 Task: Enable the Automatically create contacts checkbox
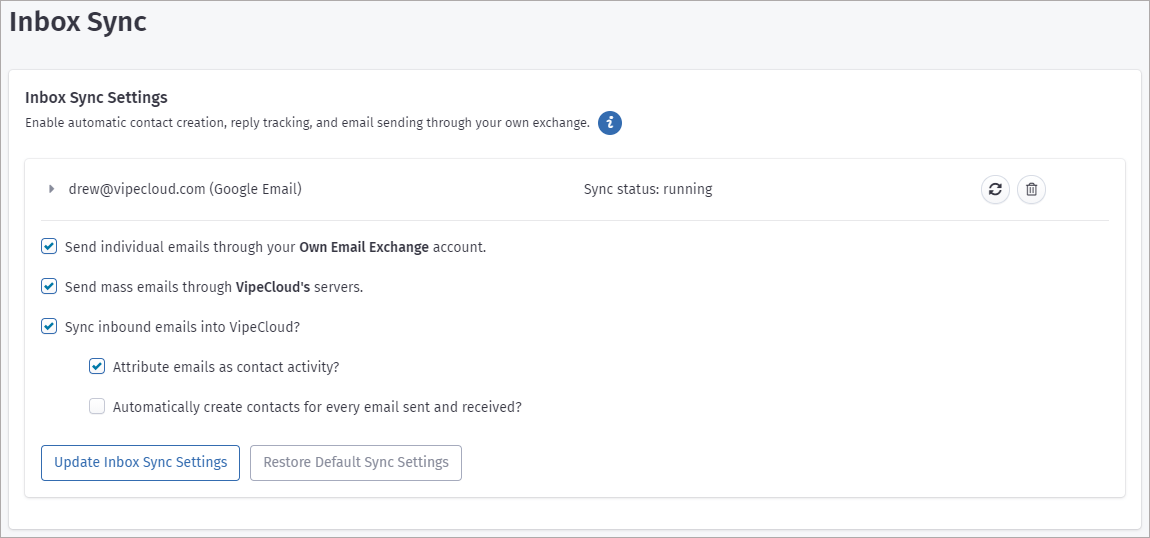tap(97, 406)
